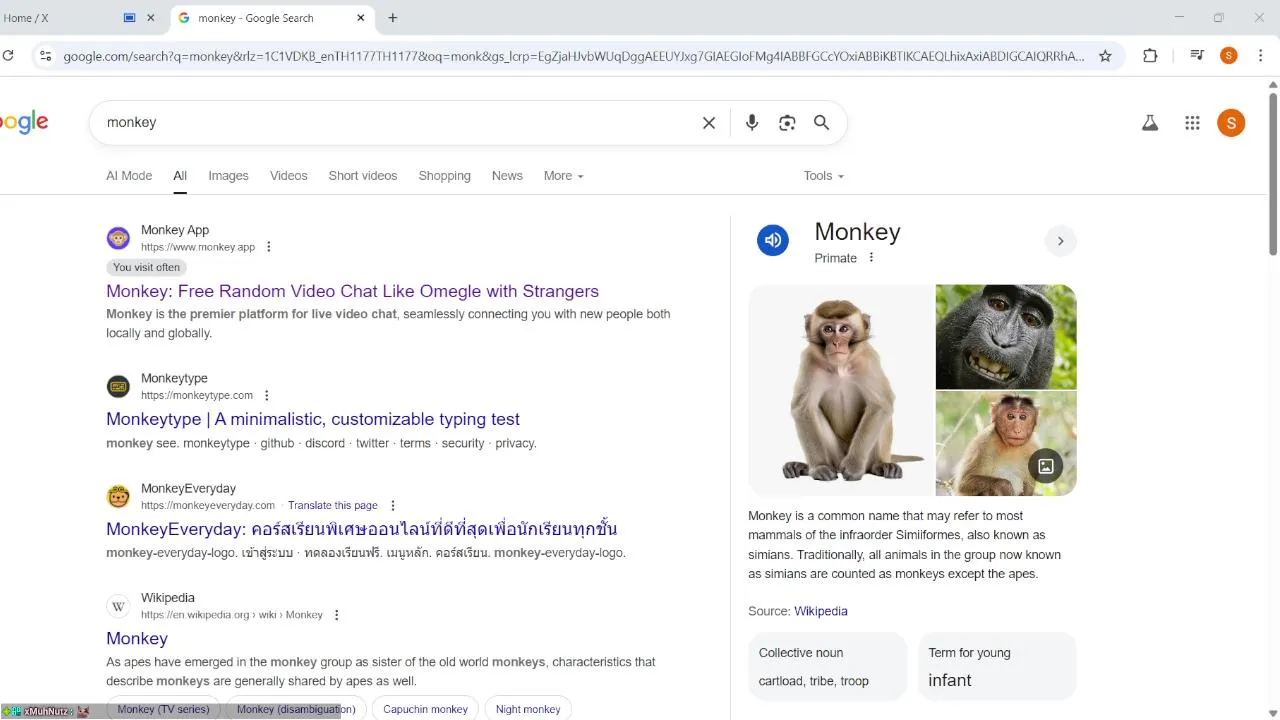Open the Google apps grid
Viewport: 1280px width, 720px height.
point(1192,123)
